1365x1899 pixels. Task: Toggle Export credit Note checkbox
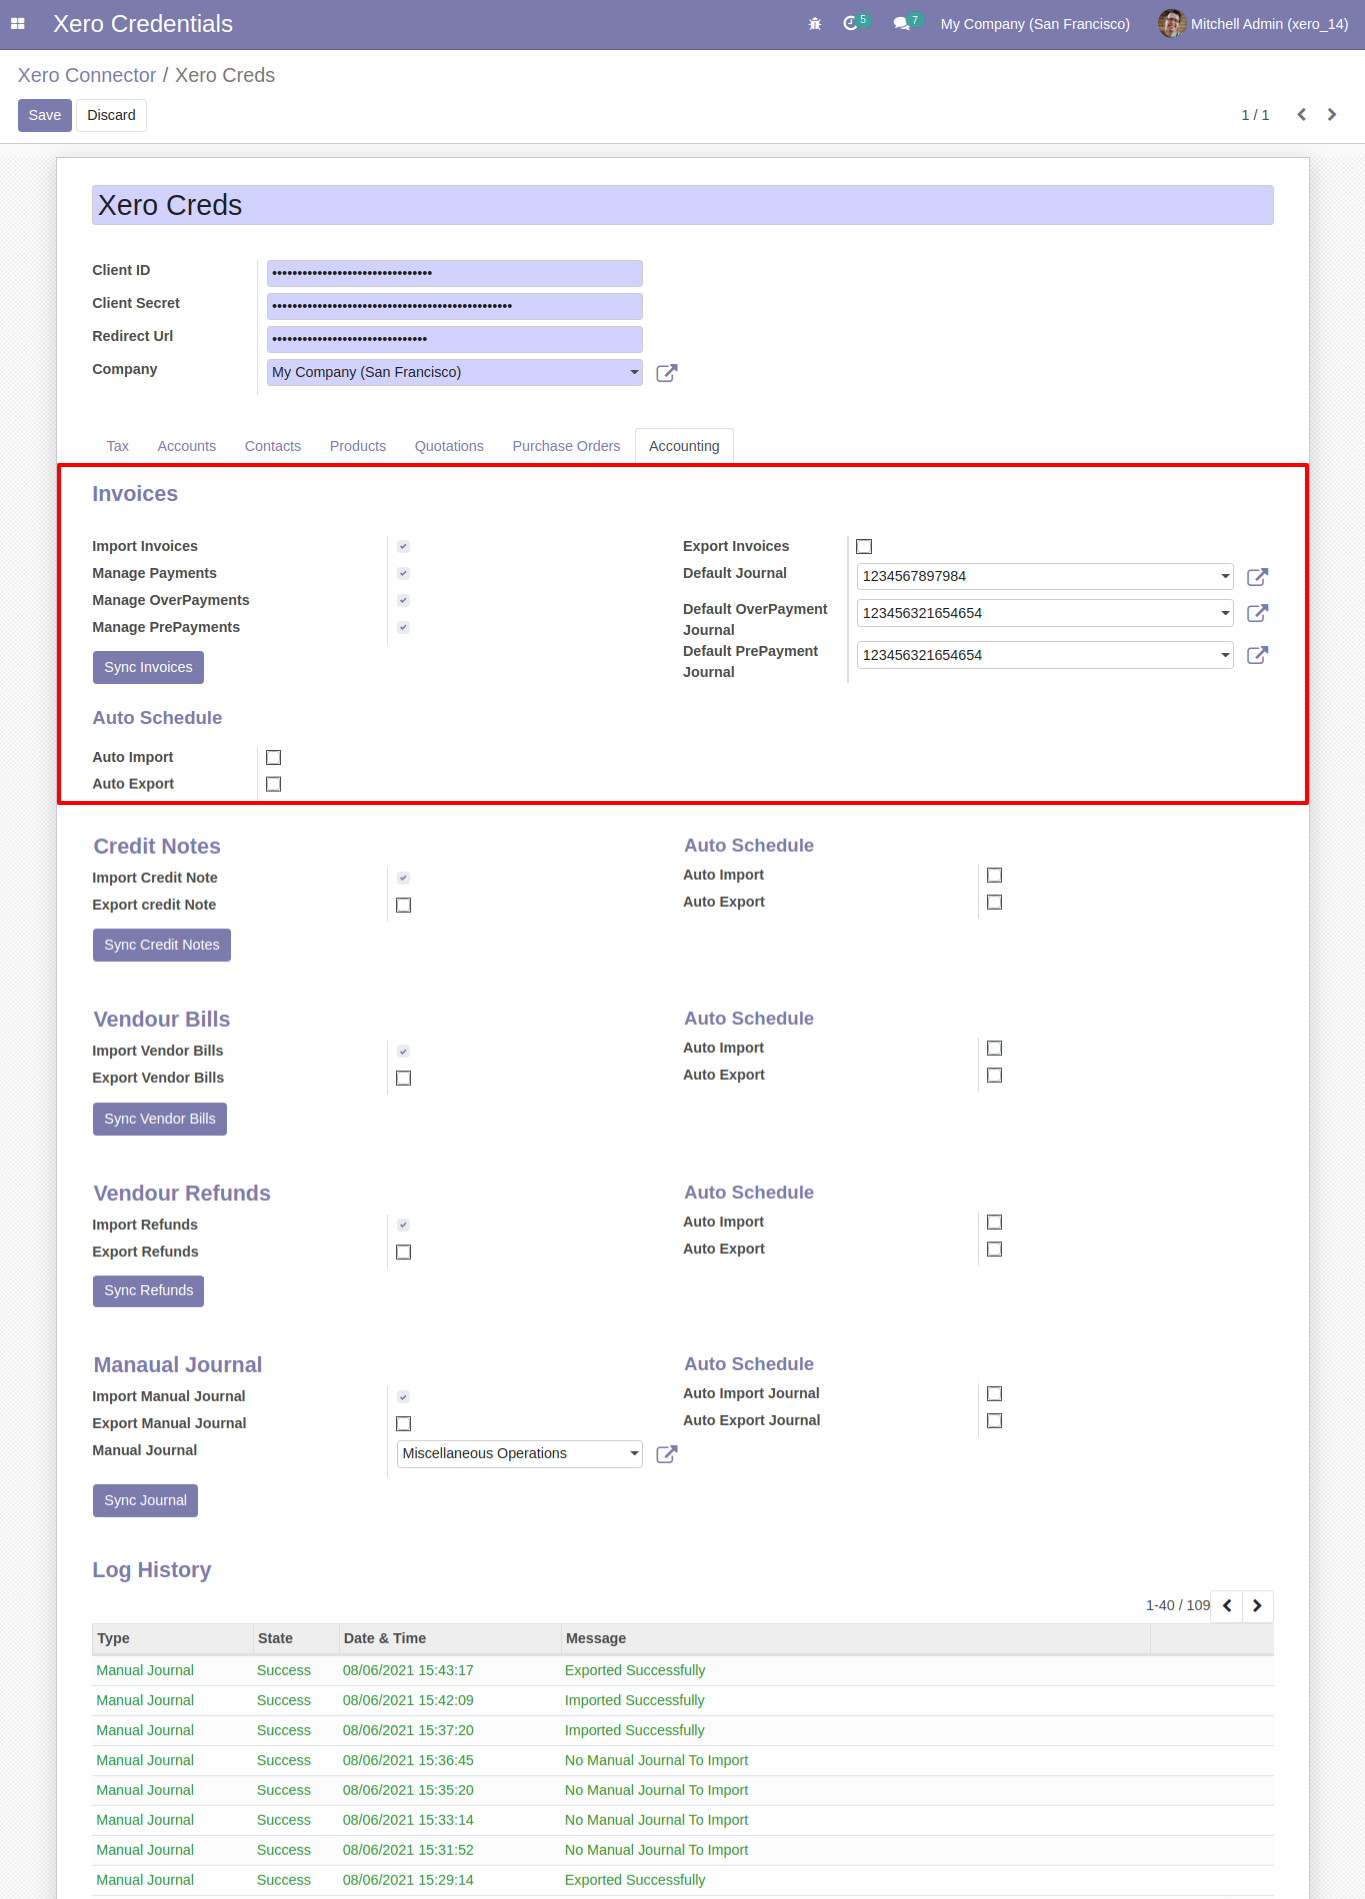[403, 906]
